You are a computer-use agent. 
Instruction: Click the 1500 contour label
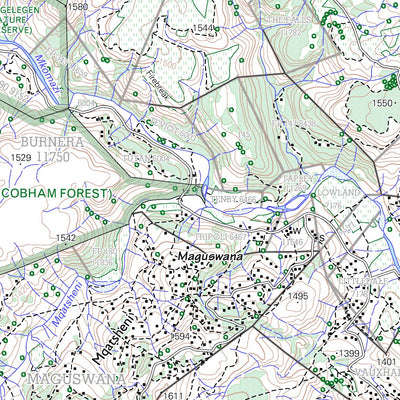[168, 63]
